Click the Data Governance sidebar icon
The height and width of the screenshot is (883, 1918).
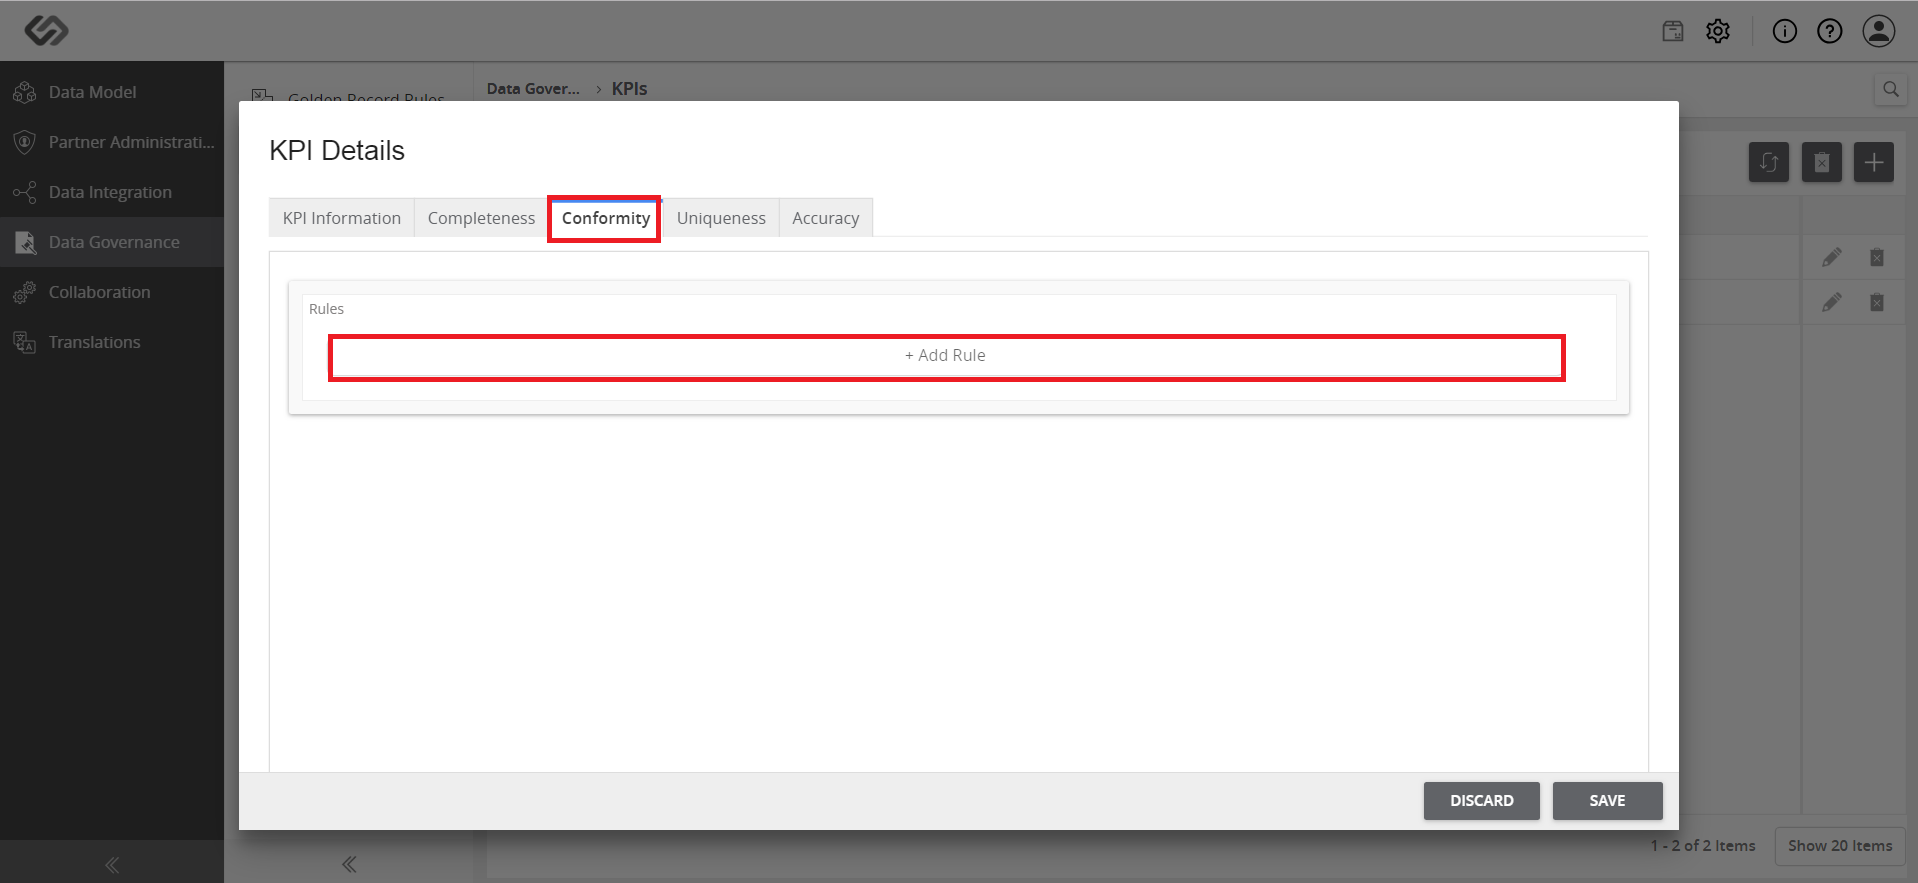pyautogui.click(x=25, y=242)
